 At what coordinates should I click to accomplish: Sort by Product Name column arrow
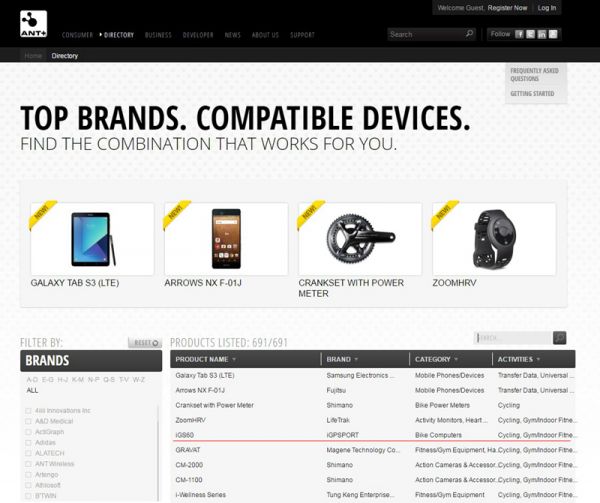pyautogui.click(x=234, y=360)
